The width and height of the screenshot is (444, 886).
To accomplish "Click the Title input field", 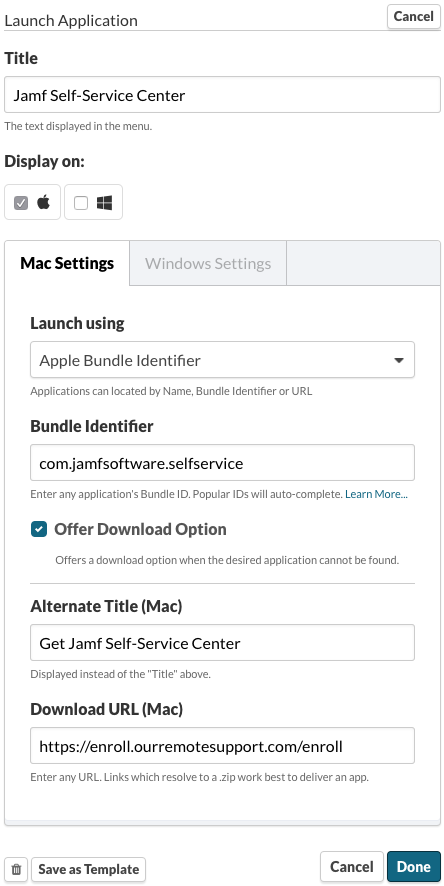I will (222, 95).
